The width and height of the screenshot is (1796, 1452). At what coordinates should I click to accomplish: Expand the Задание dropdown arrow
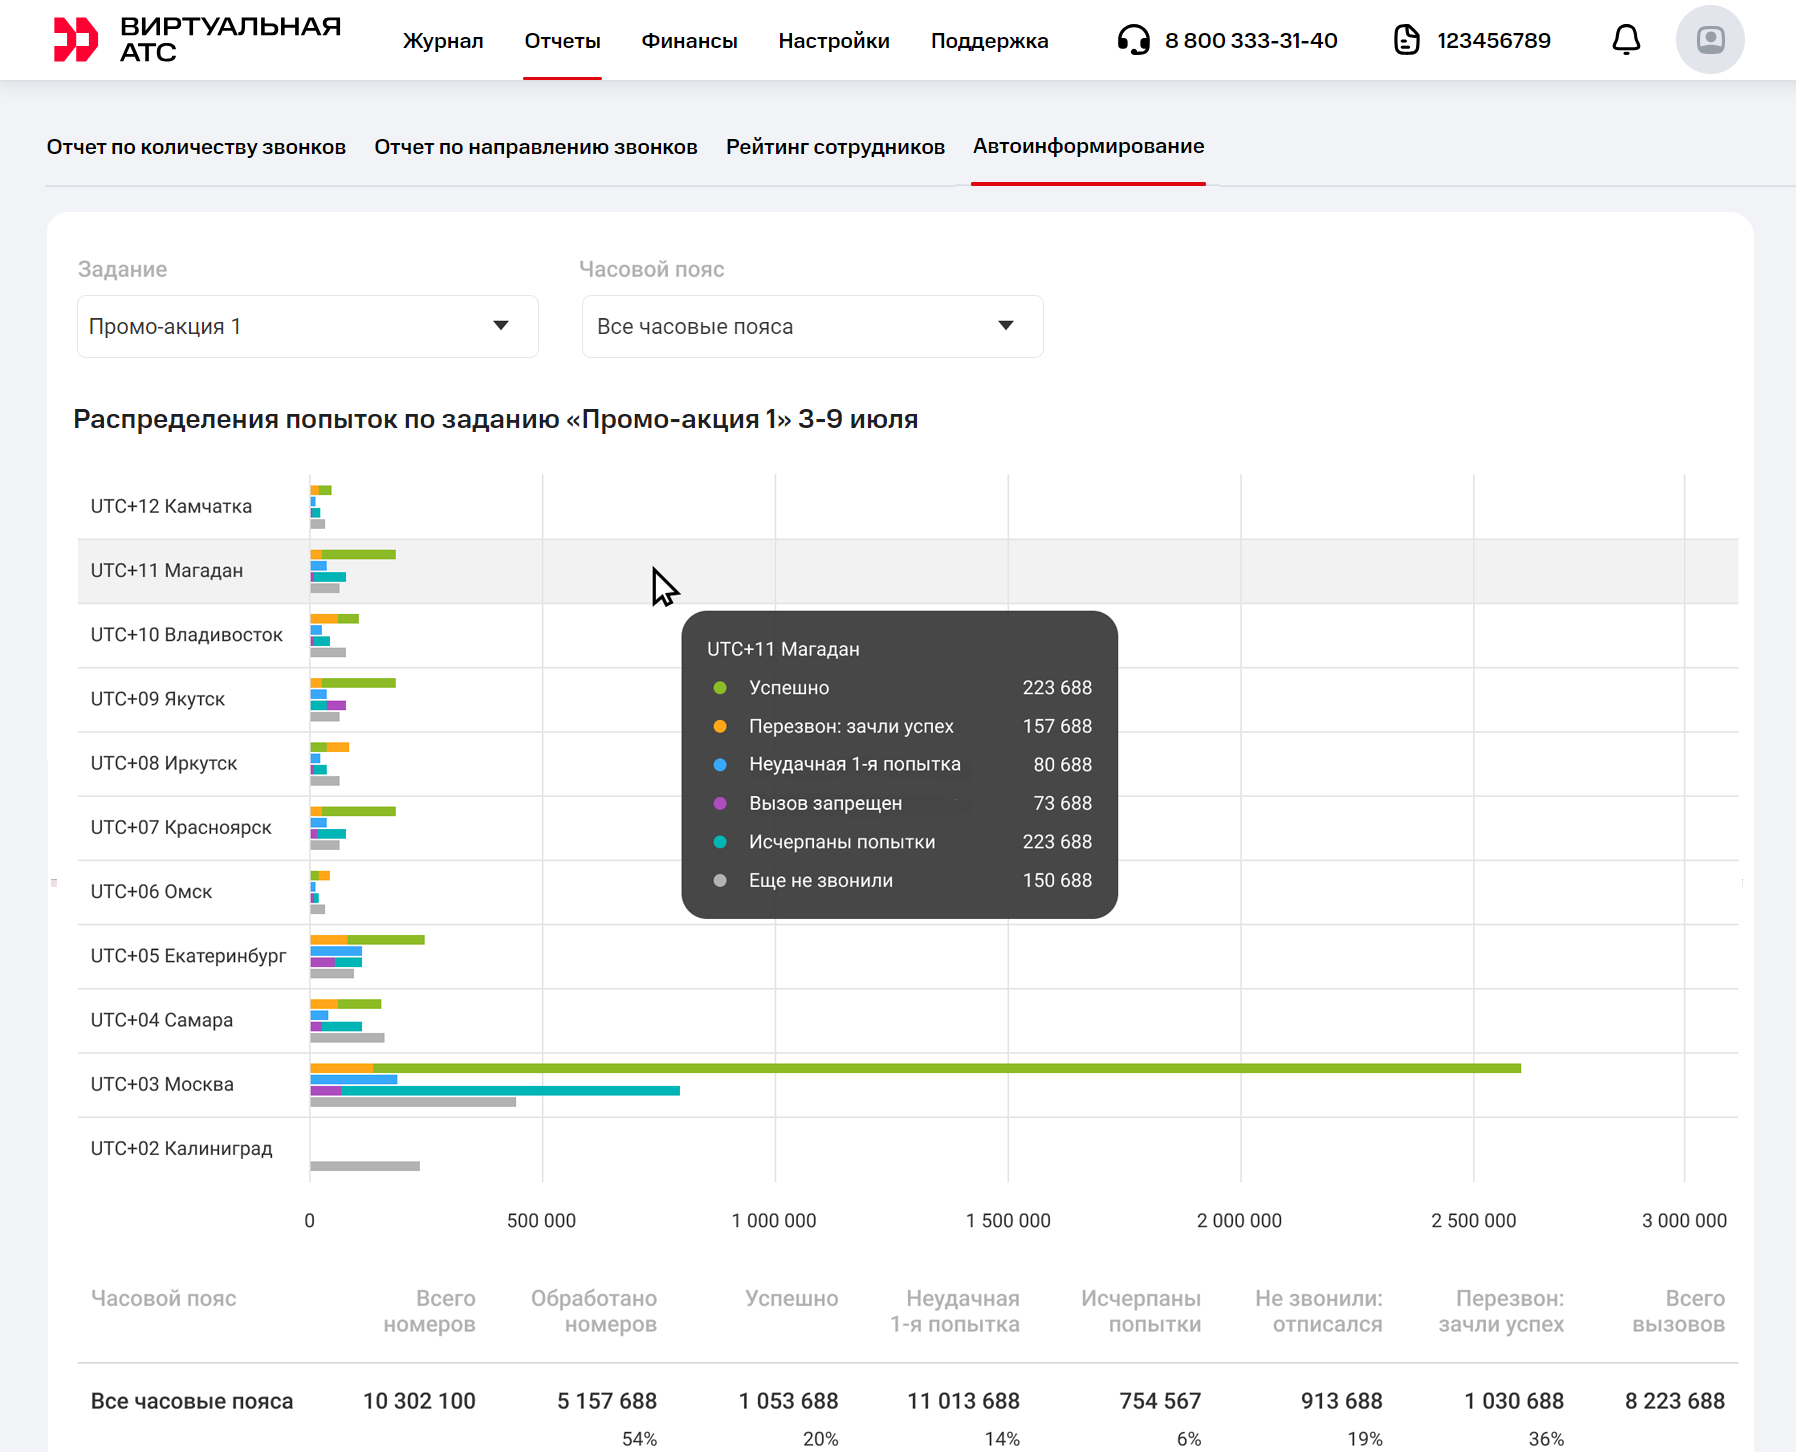coord(501,326)
